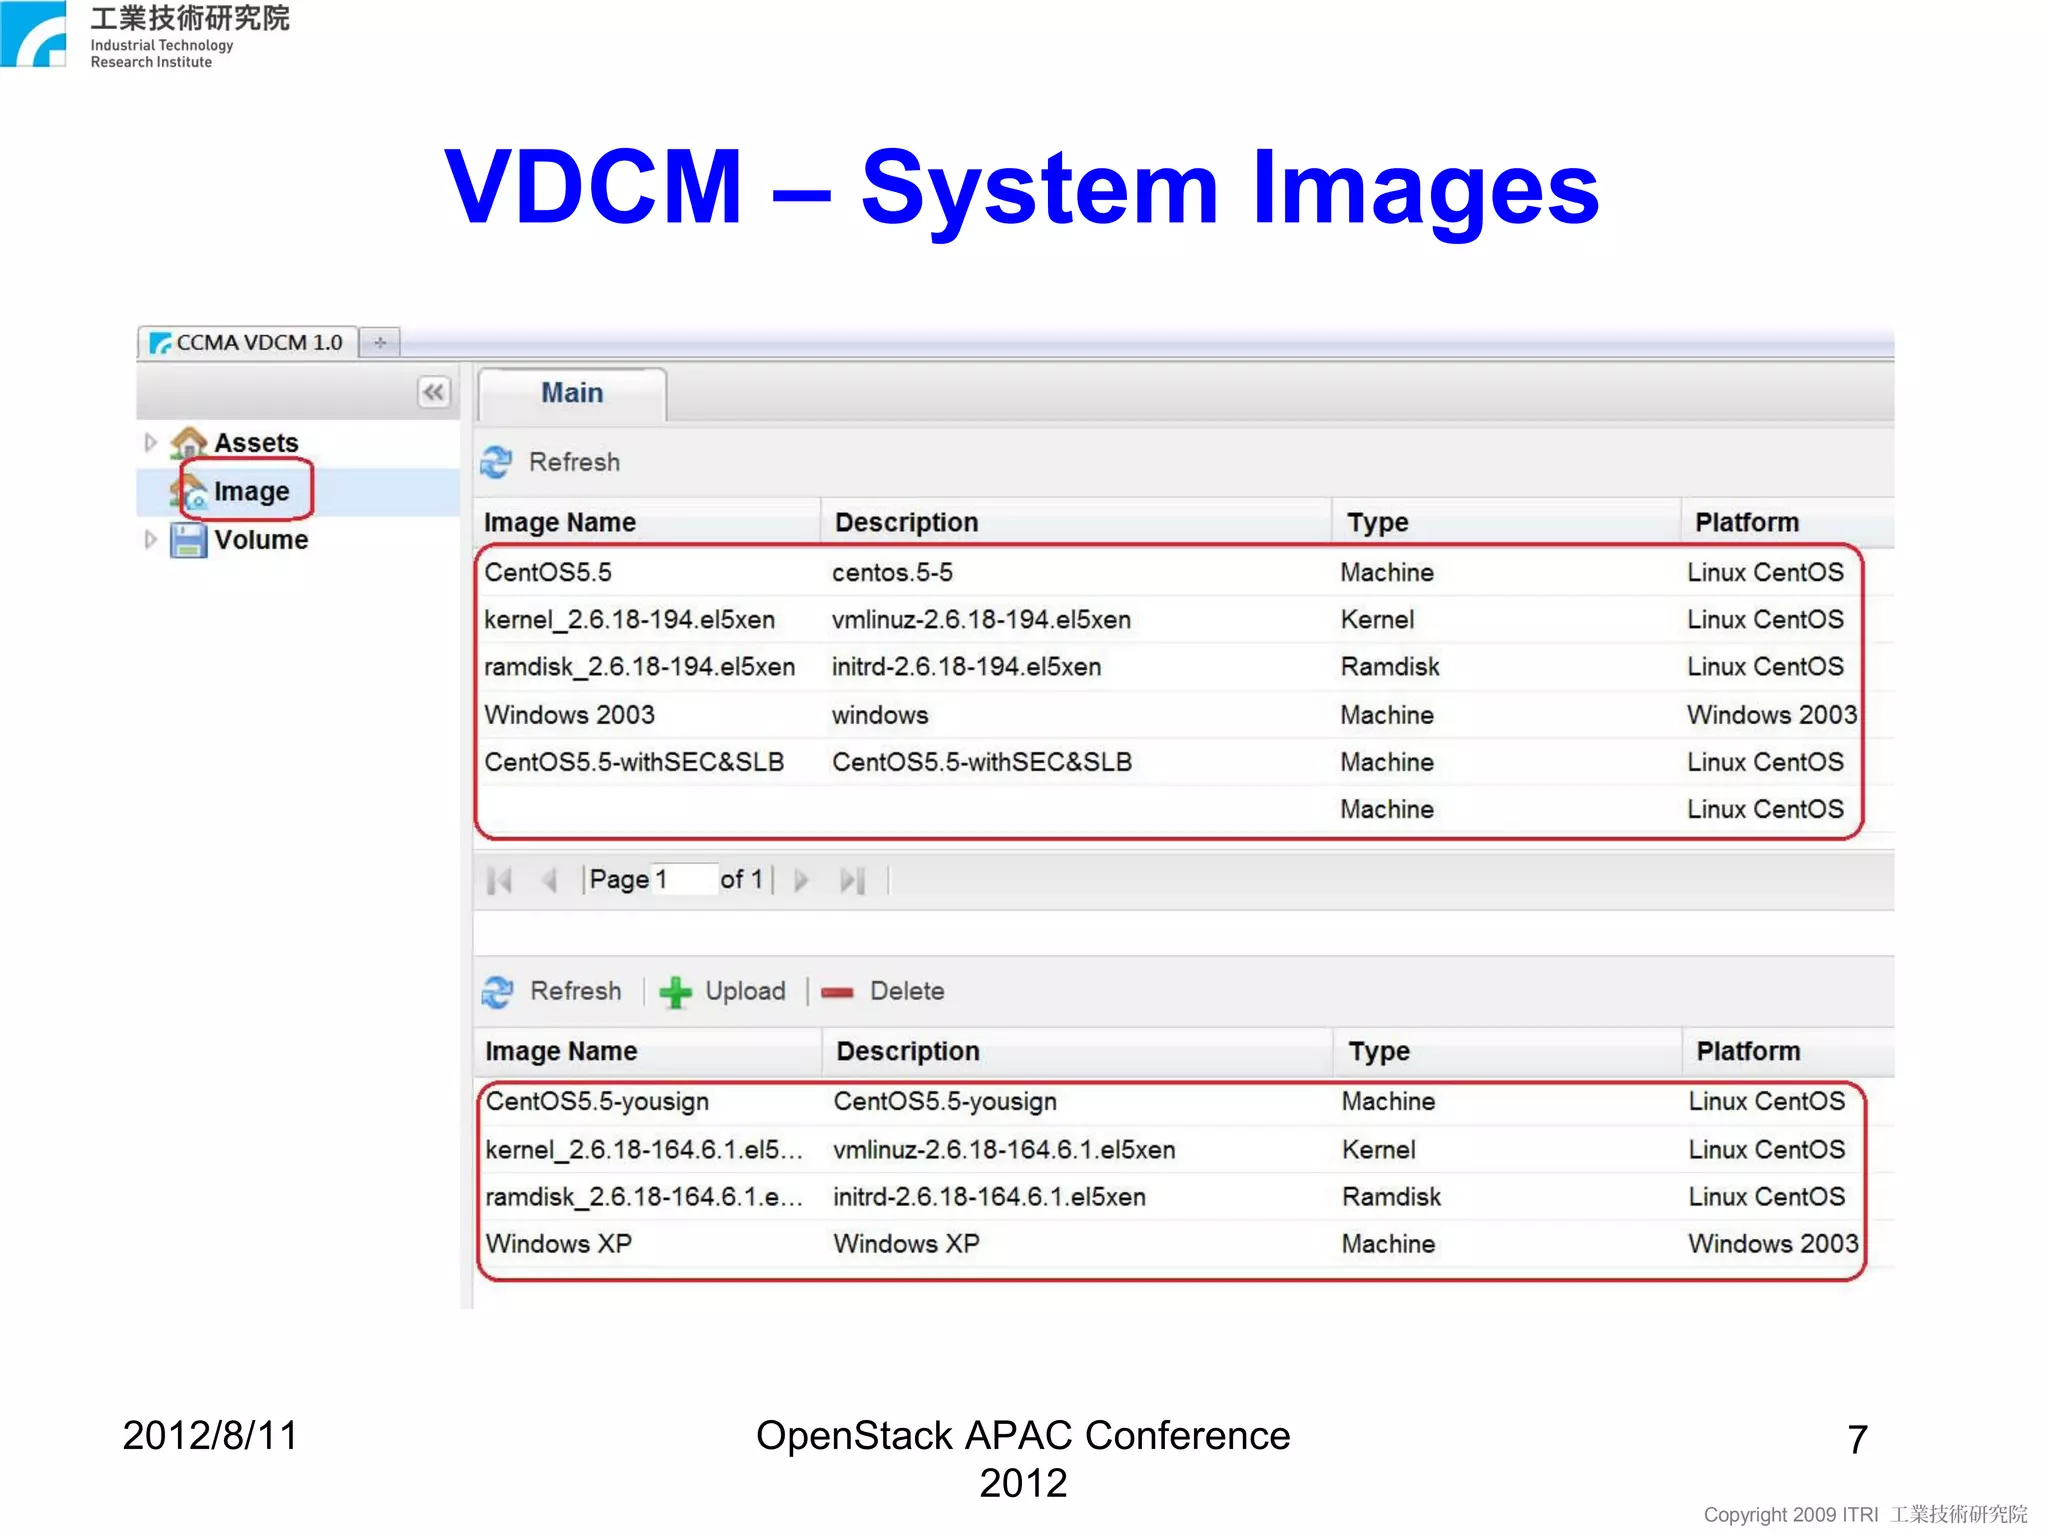The width and height of the screenshot is (2048, 1536).
Task: Select CentOS5.5-withSEC&SLB image name
Action: (x=634, y=762)
